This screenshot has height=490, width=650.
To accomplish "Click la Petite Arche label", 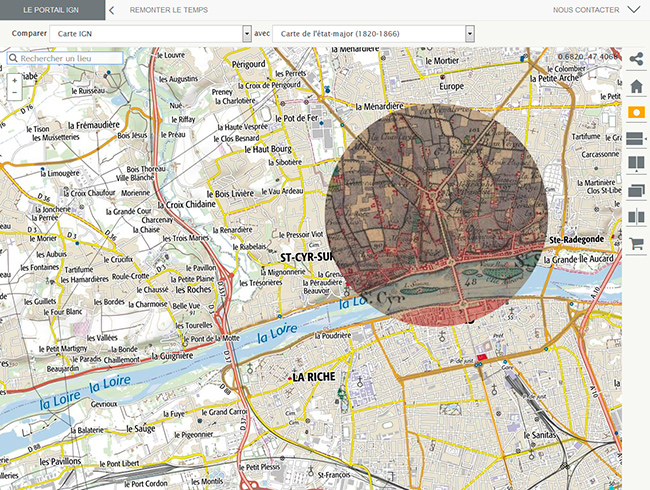I will tap(555, 78).
